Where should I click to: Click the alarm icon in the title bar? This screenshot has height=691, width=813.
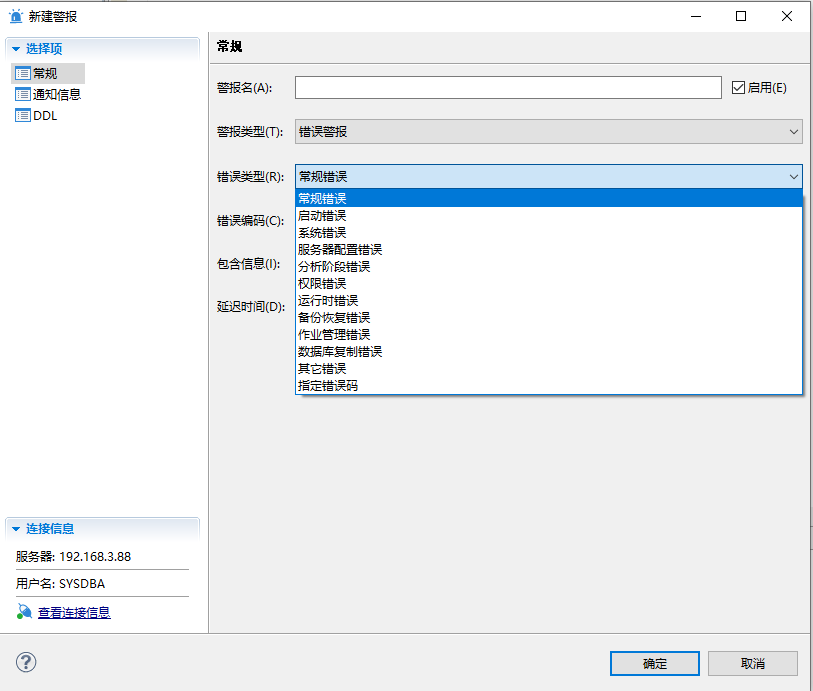16,16
